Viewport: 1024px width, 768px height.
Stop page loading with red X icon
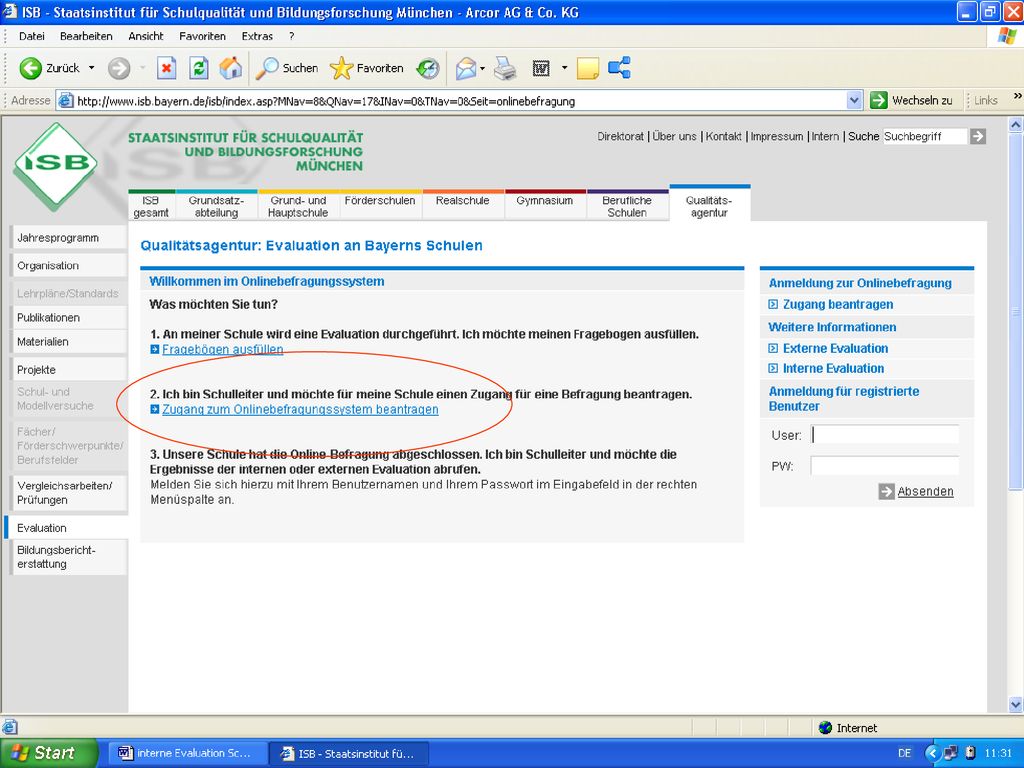[x=167, y=68]
